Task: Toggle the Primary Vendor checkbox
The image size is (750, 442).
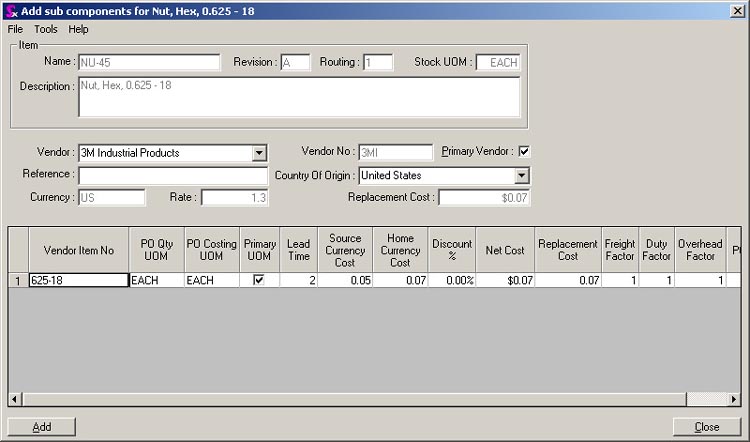Action: (523, 152)
